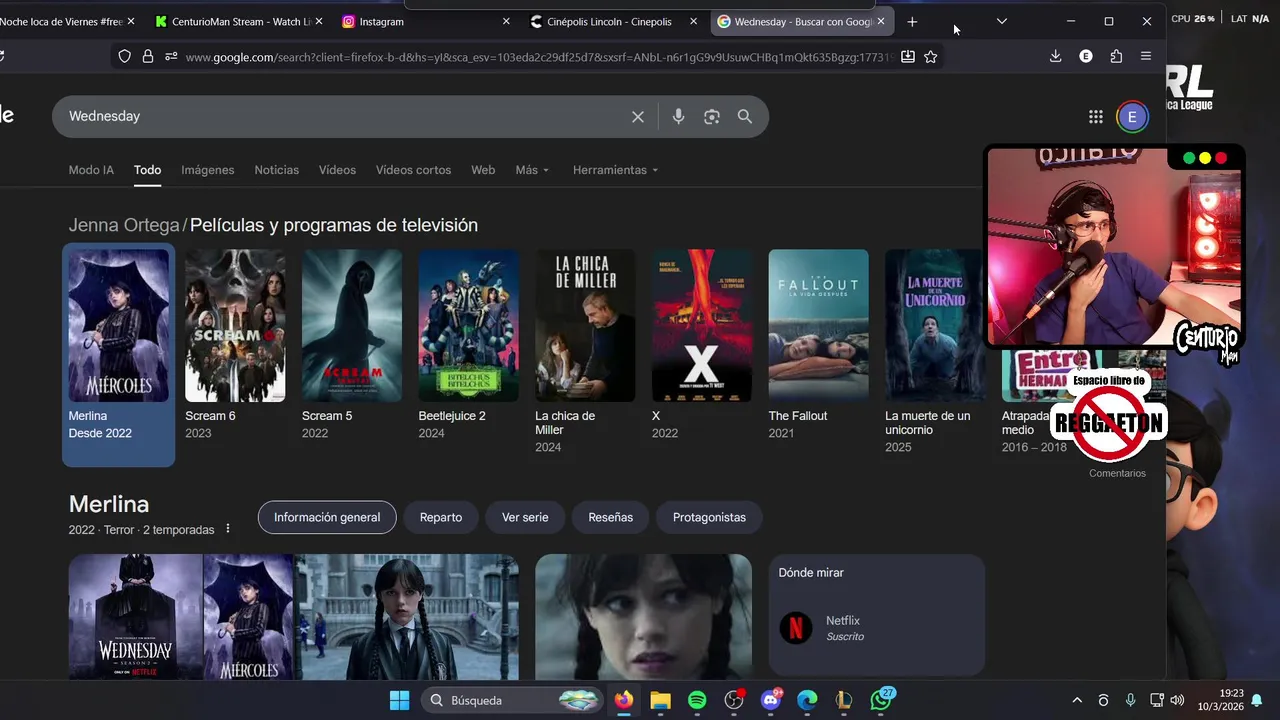Open the Beetlejuice 2 poster
Screen dimensions: 1280x720
tap(469, 326)
